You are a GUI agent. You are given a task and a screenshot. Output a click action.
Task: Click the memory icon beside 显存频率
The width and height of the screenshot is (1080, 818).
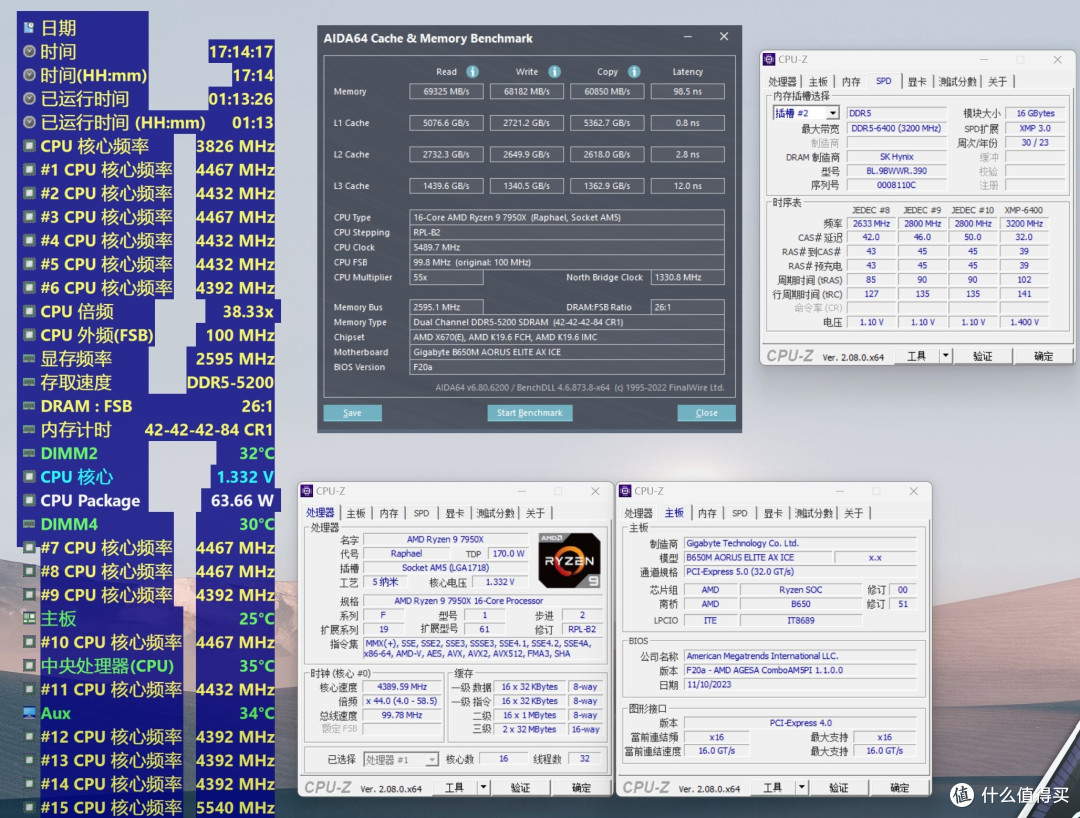pos(29,359)
